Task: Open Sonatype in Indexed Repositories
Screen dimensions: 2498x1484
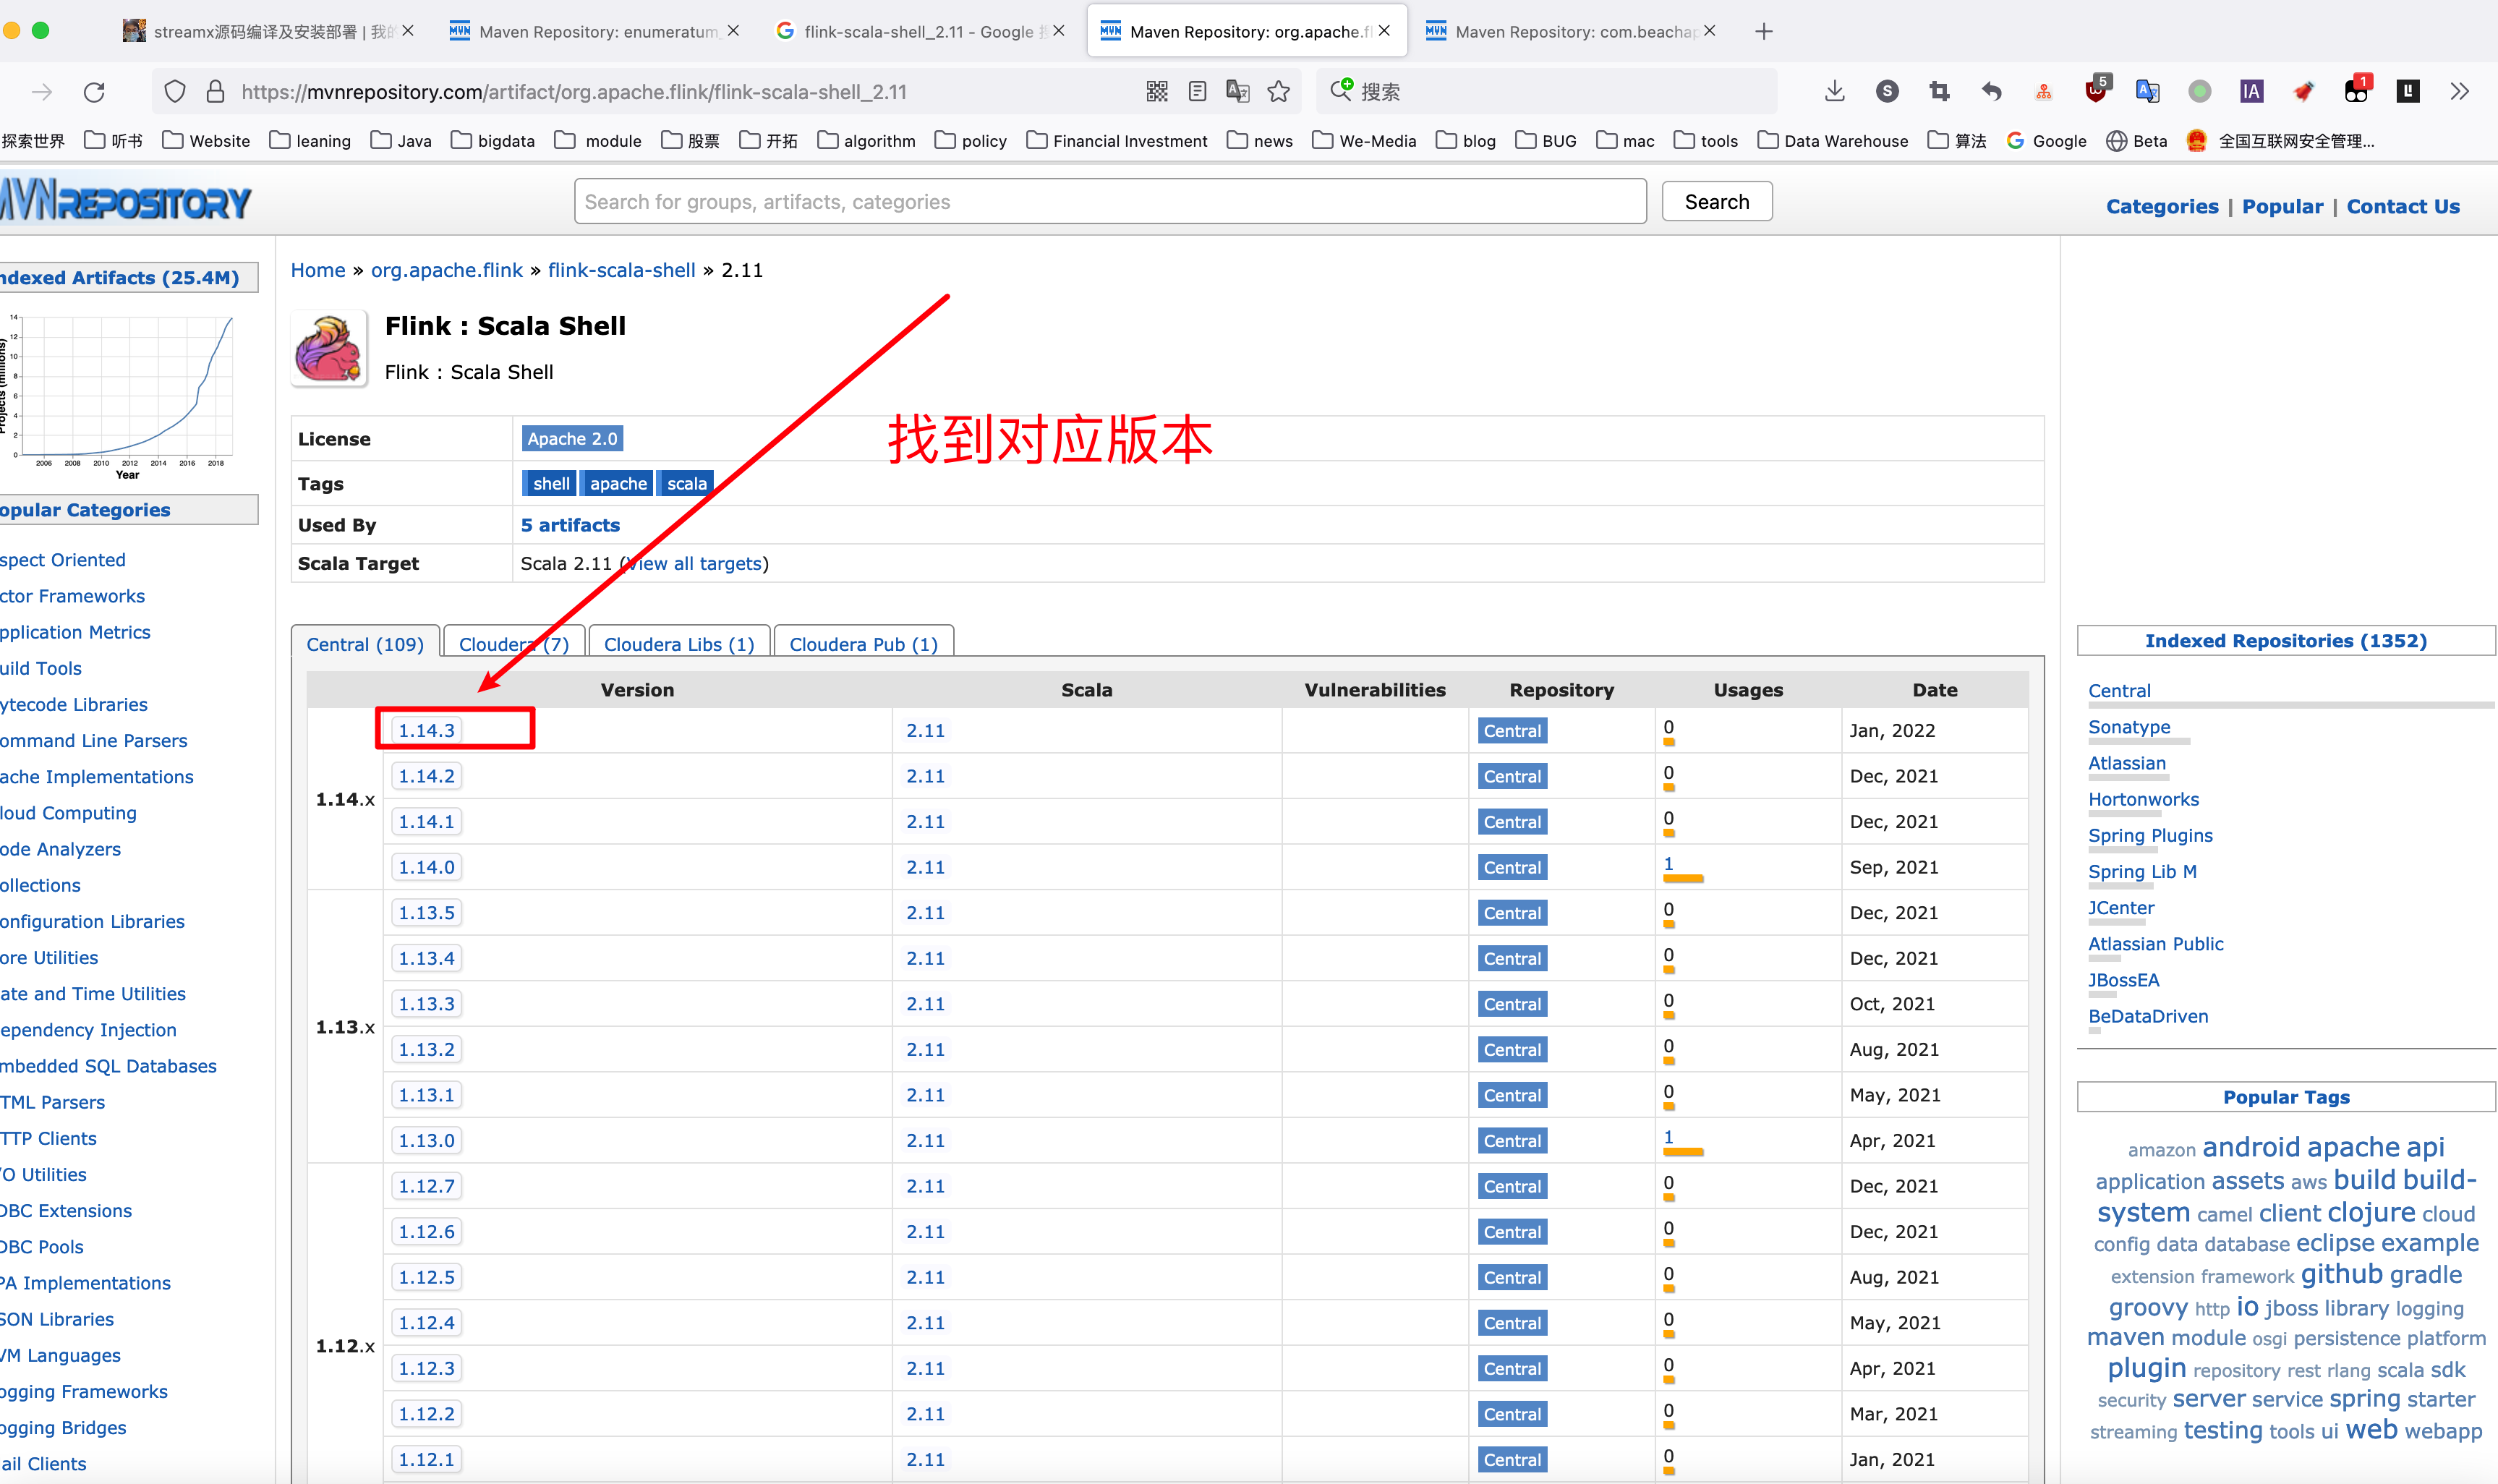Action: (2129, 727)
